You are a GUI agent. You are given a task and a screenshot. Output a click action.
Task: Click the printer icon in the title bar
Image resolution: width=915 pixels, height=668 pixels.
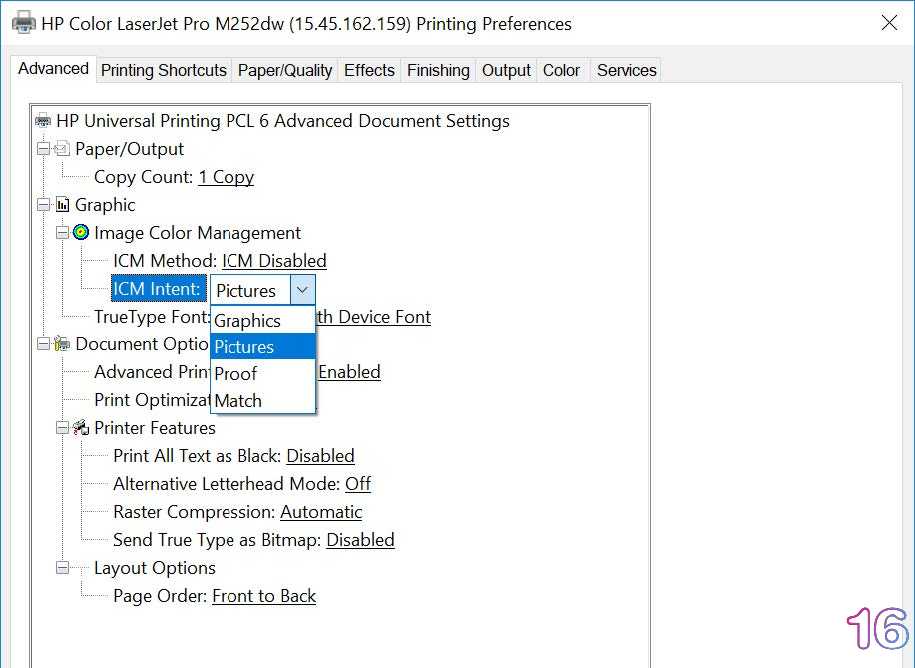point(23,22)
